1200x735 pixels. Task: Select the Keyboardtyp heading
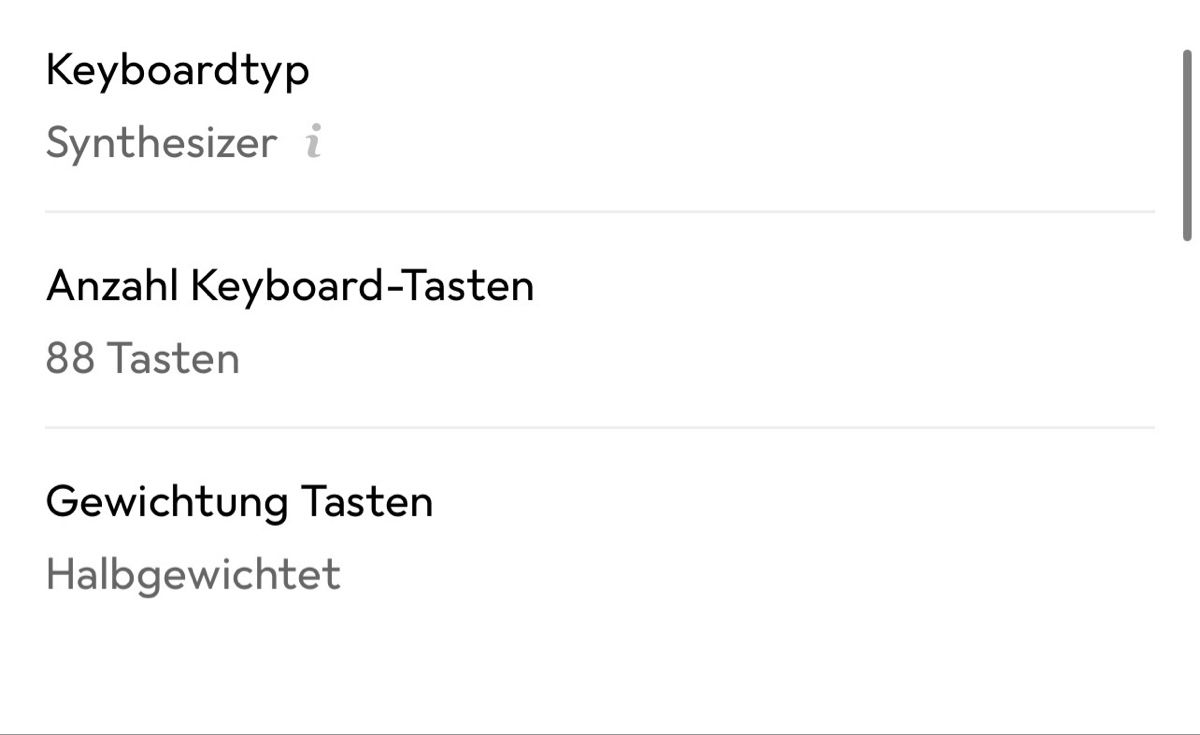pos(178,72)
